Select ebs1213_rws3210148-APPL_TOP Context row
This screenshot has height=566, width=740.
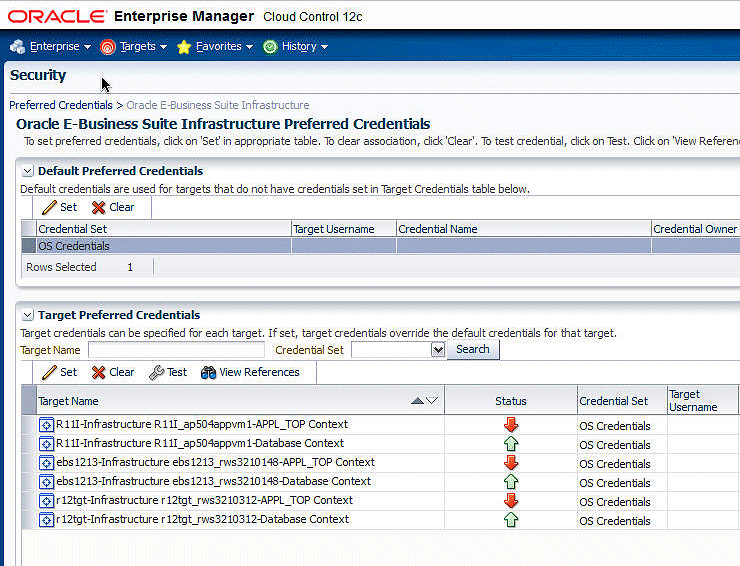point(380,463)
